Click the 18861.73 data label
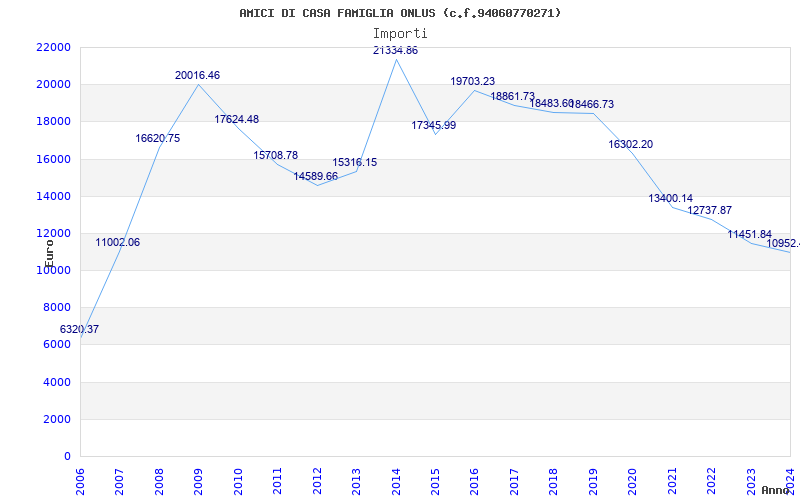Screen dimensions: 800x500 [512, 96]
